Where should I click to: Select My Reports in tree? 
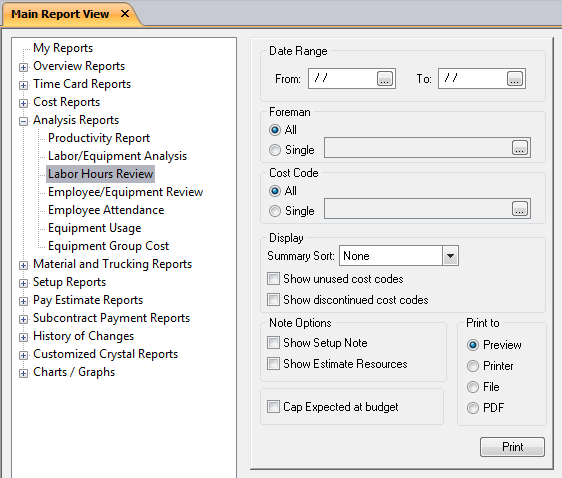(x=63, y=48)
